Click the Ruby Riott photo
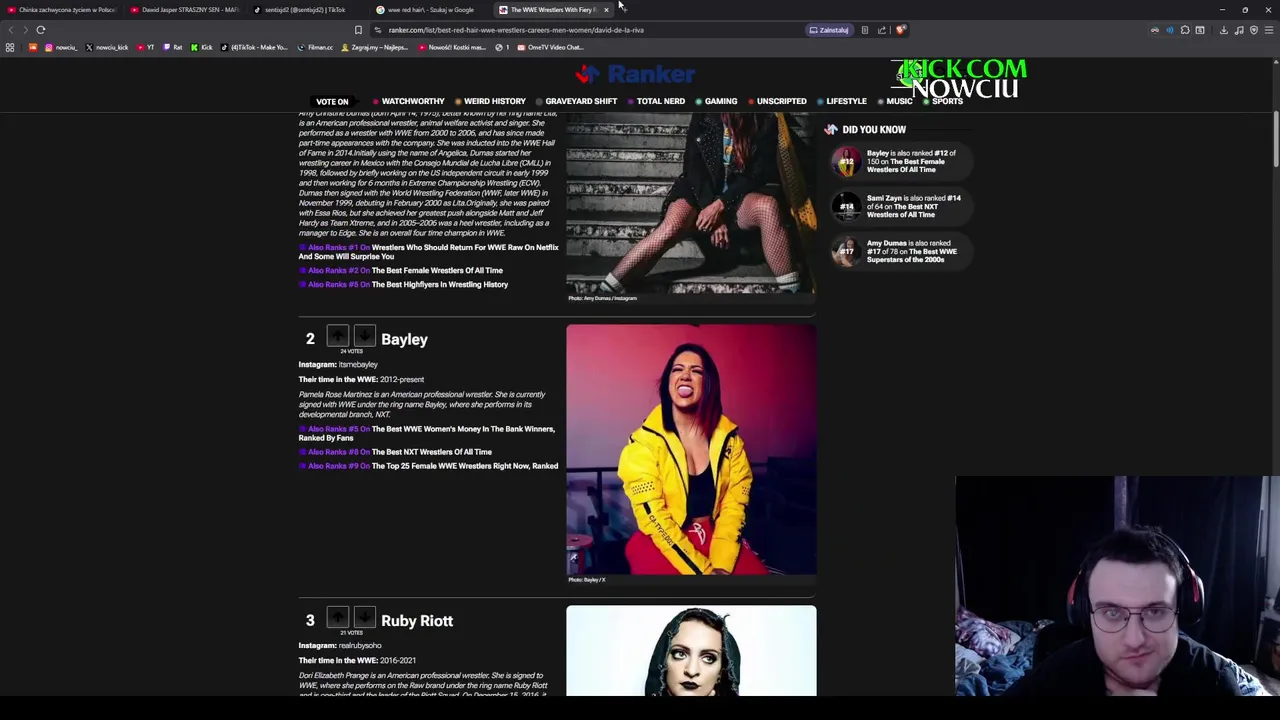This screenshot has height=720, width=1280. [691, 651]
